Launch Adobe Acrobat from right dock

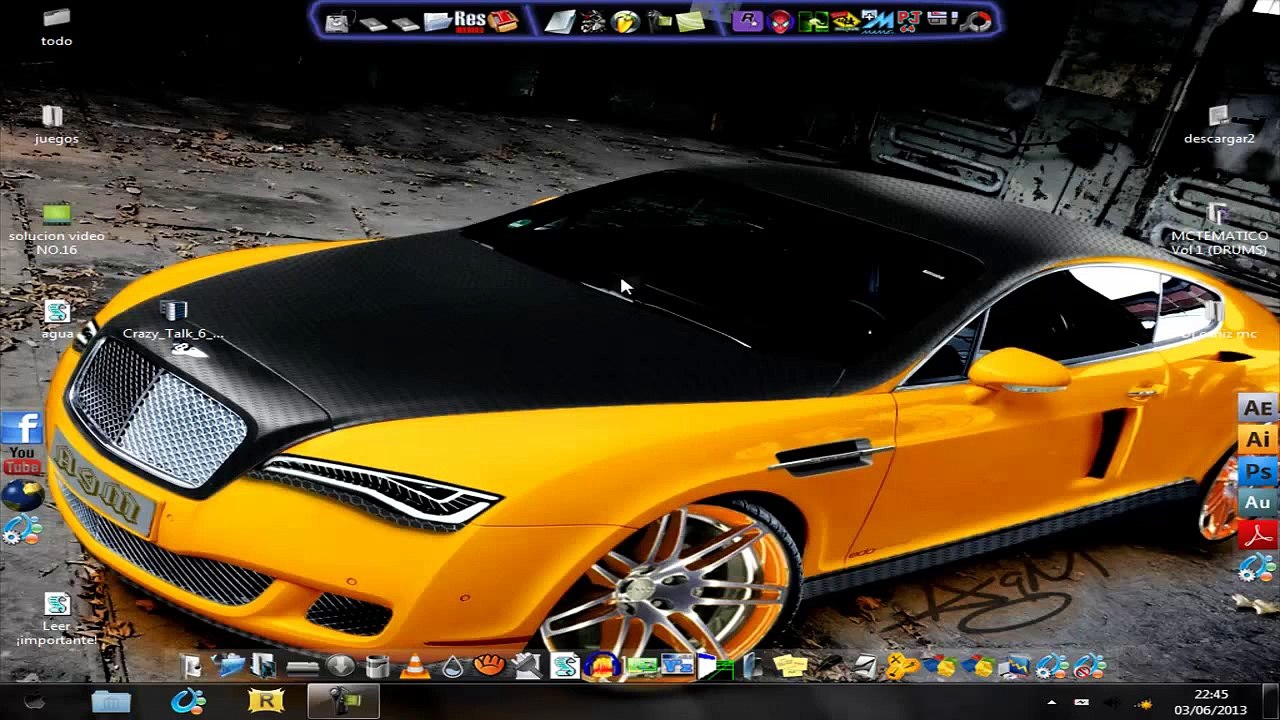[1257, 535]
